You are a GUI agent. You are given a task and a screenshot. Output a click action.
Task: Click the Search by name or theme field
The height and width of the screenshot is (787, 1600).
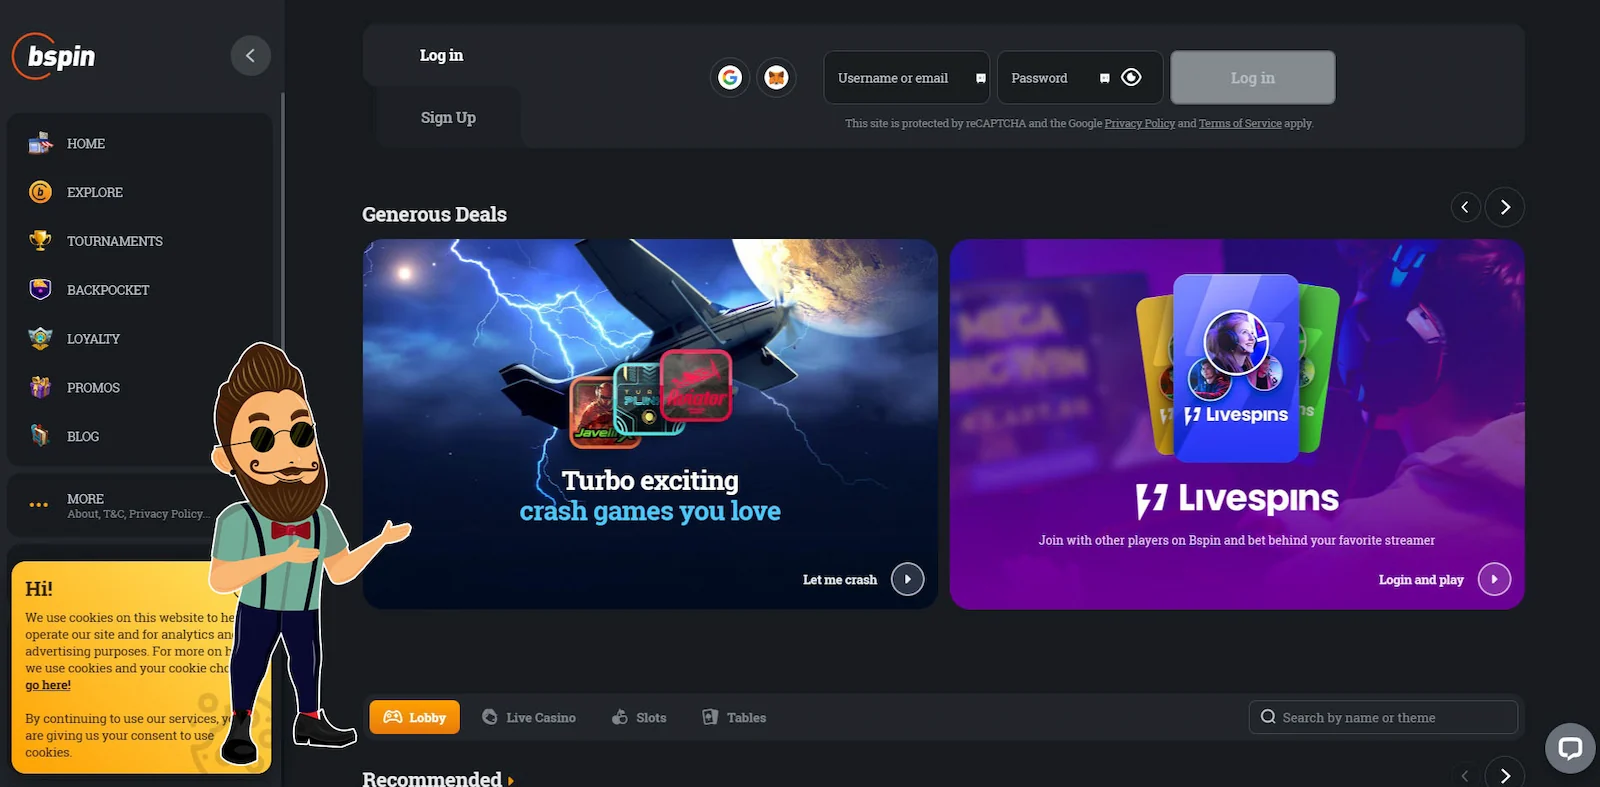(x=1383, y=717)
